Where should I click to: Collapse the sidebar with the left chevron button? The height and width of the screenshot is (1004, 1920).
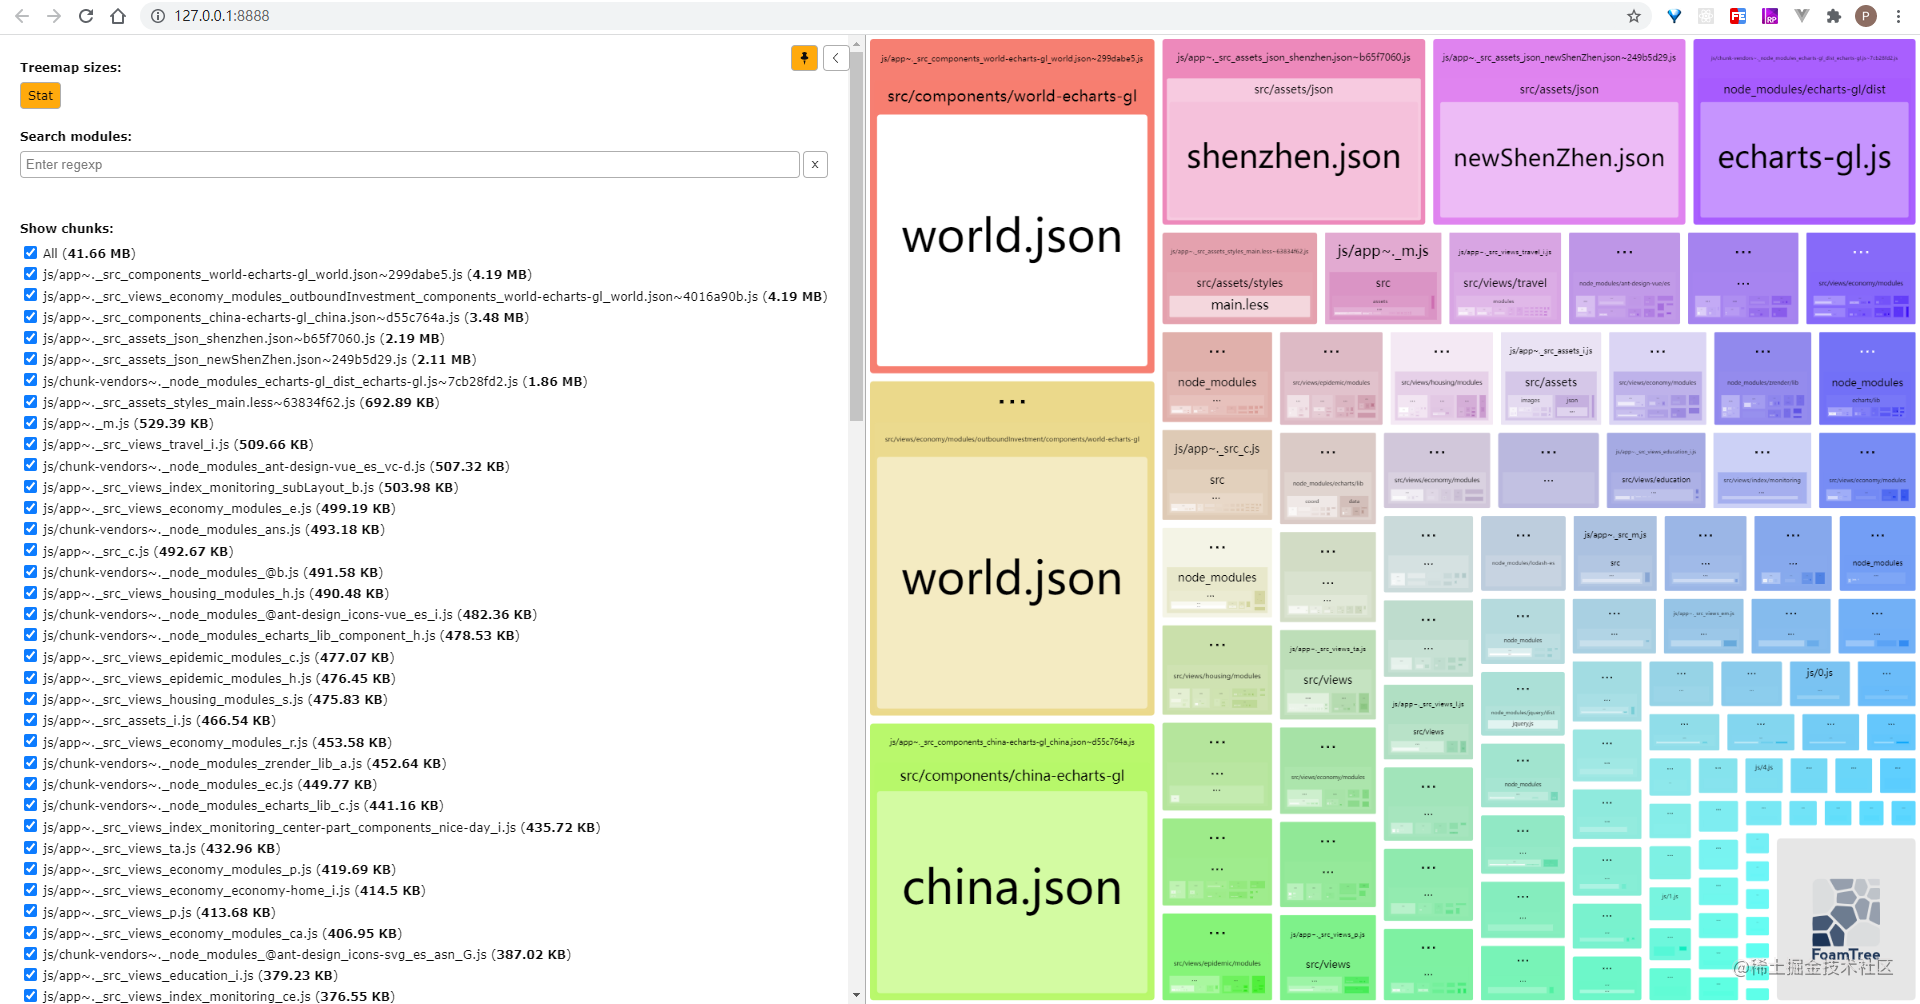point(836,58)
